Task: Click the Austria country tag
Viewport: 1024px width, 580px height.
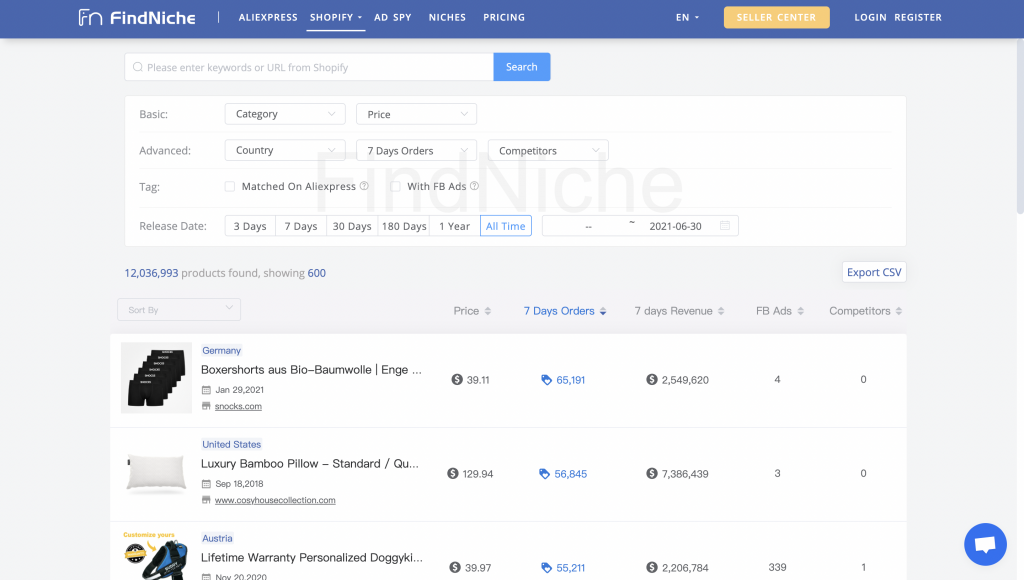Action: (217, 539)
